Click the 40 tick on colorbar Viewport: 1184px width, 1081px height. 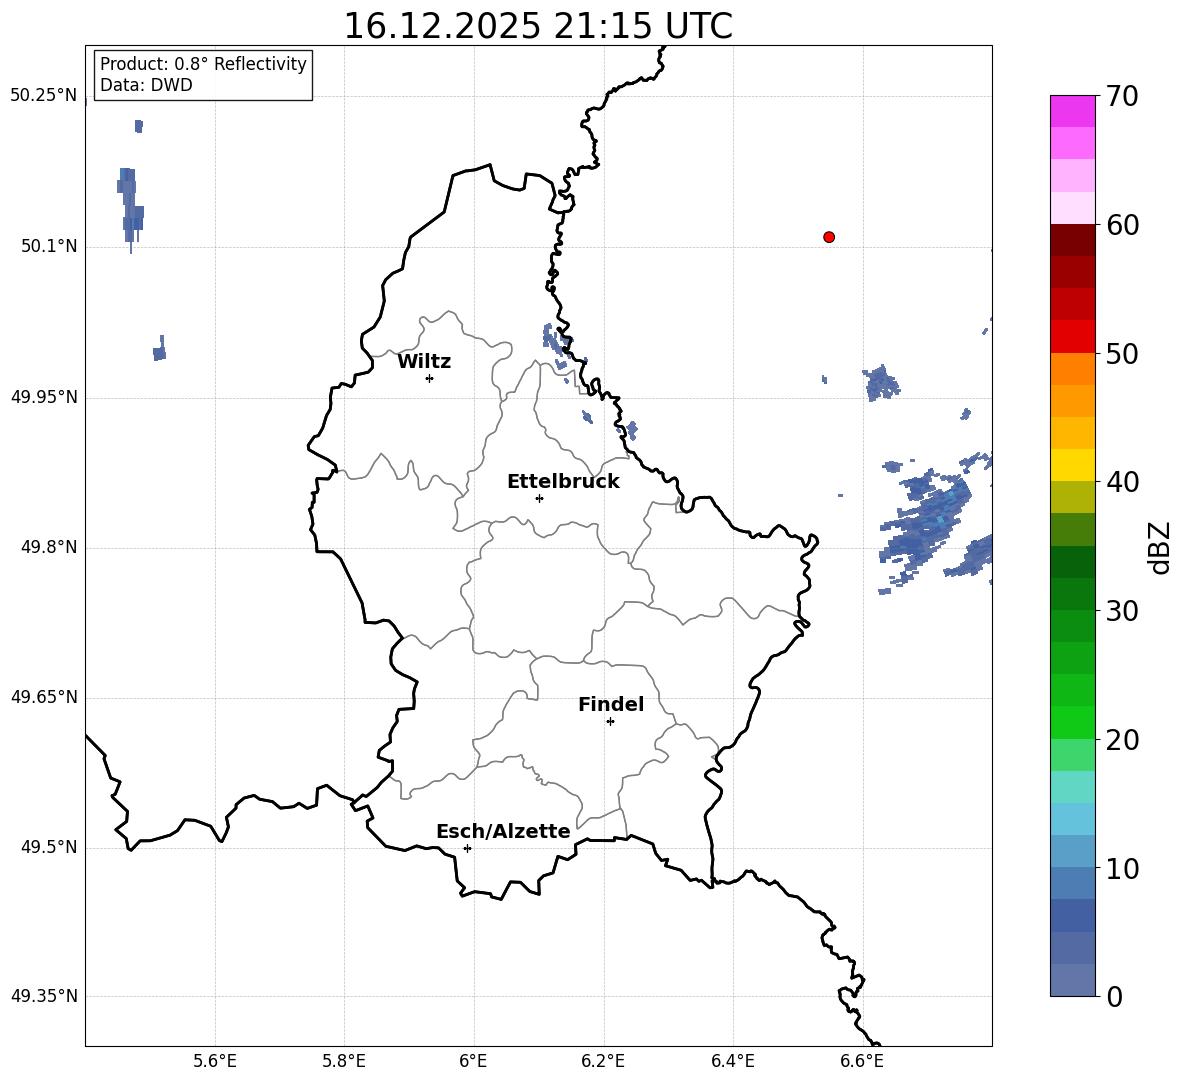tap(1121, 482)
